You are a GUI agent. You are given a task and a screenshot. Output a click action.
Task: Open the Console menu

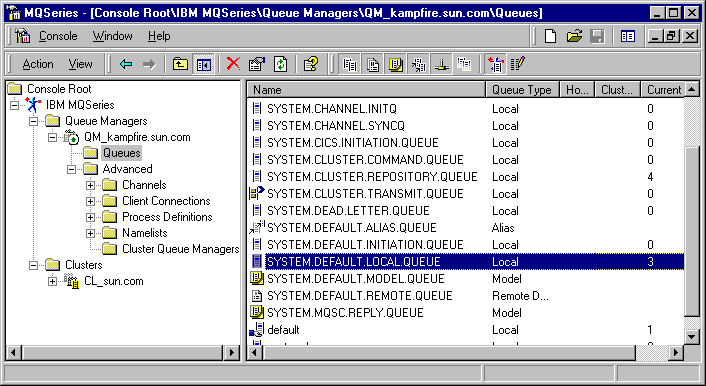(x=58, y=36)
